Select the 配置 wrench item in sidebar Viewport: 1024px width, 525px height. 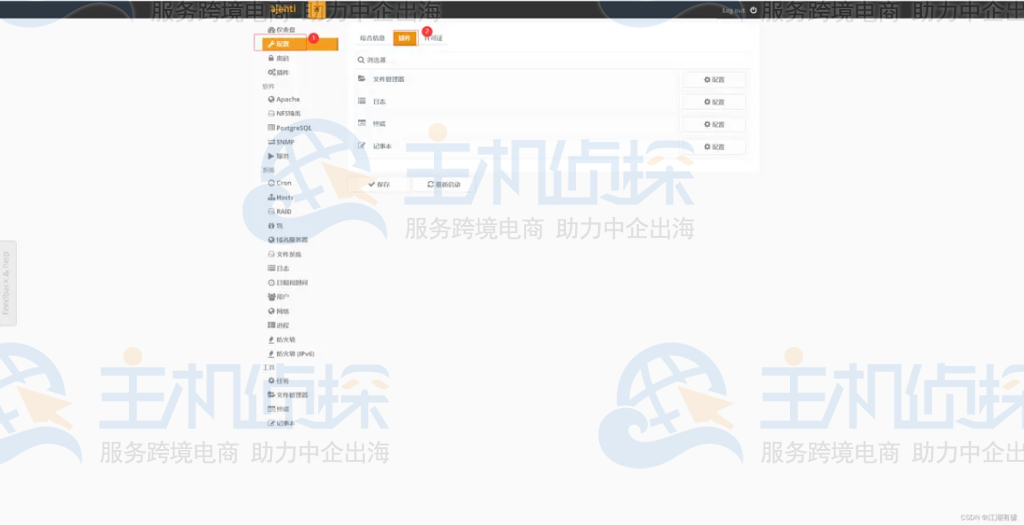pos(300,44)
